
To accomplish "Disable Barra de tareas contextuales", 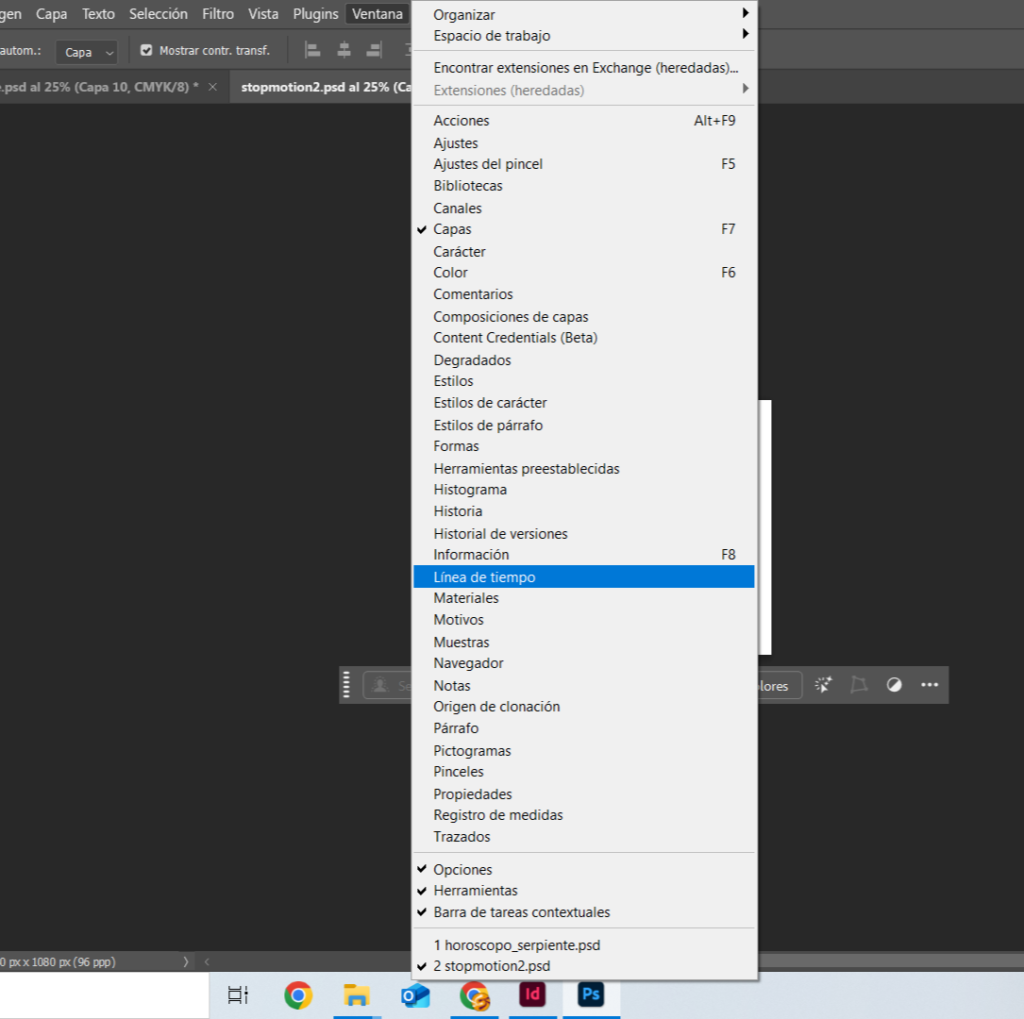I will pyautogui.click(x=521, y=912).
